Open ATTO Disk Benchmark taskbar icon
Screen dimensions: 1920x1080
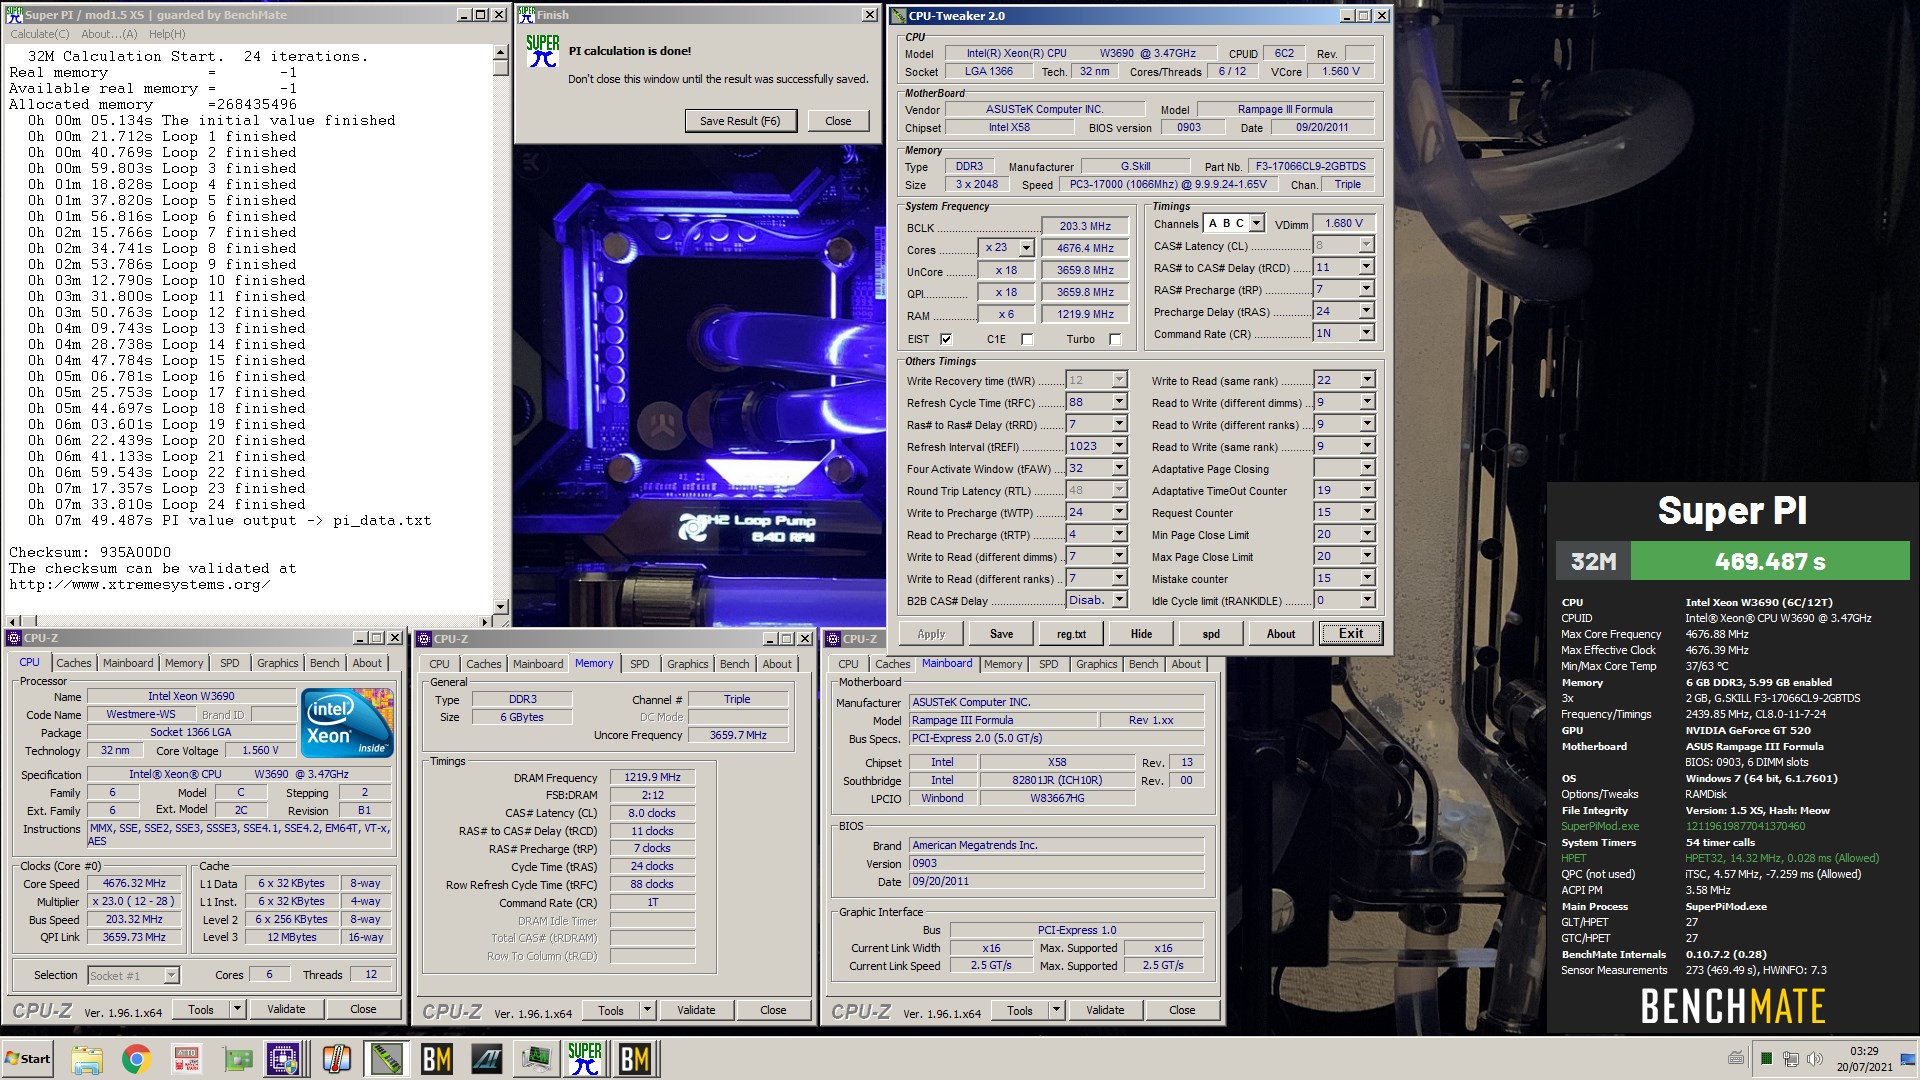point(186,1059)
